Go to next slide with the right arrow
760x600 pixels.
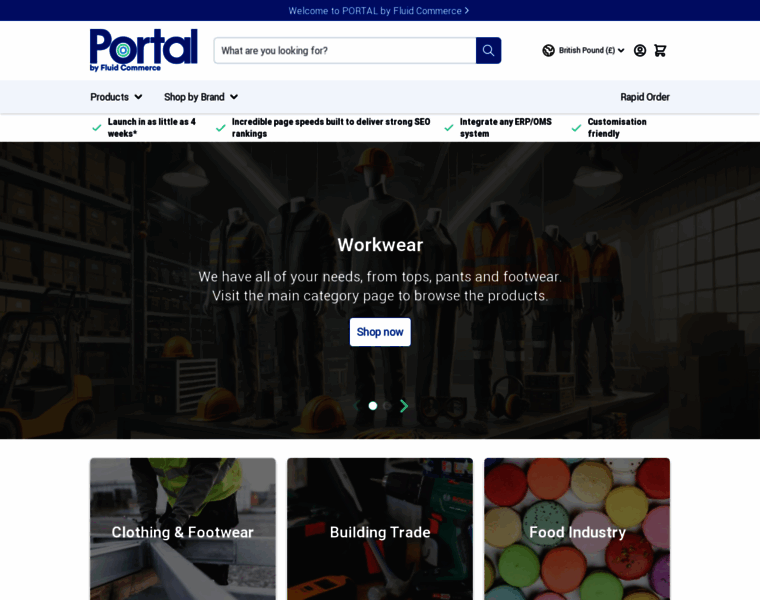click(404, 406)
